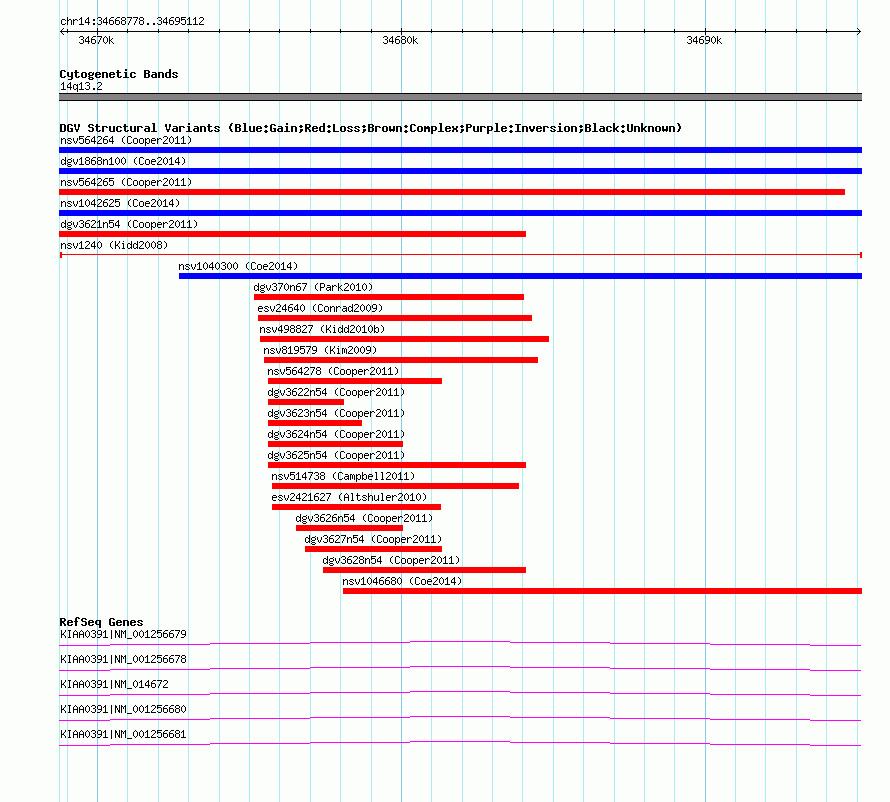Select the dgv1868n100 (Coe2014) variant label
This screenshot has width=890, height=802.
tap(123, 161)
